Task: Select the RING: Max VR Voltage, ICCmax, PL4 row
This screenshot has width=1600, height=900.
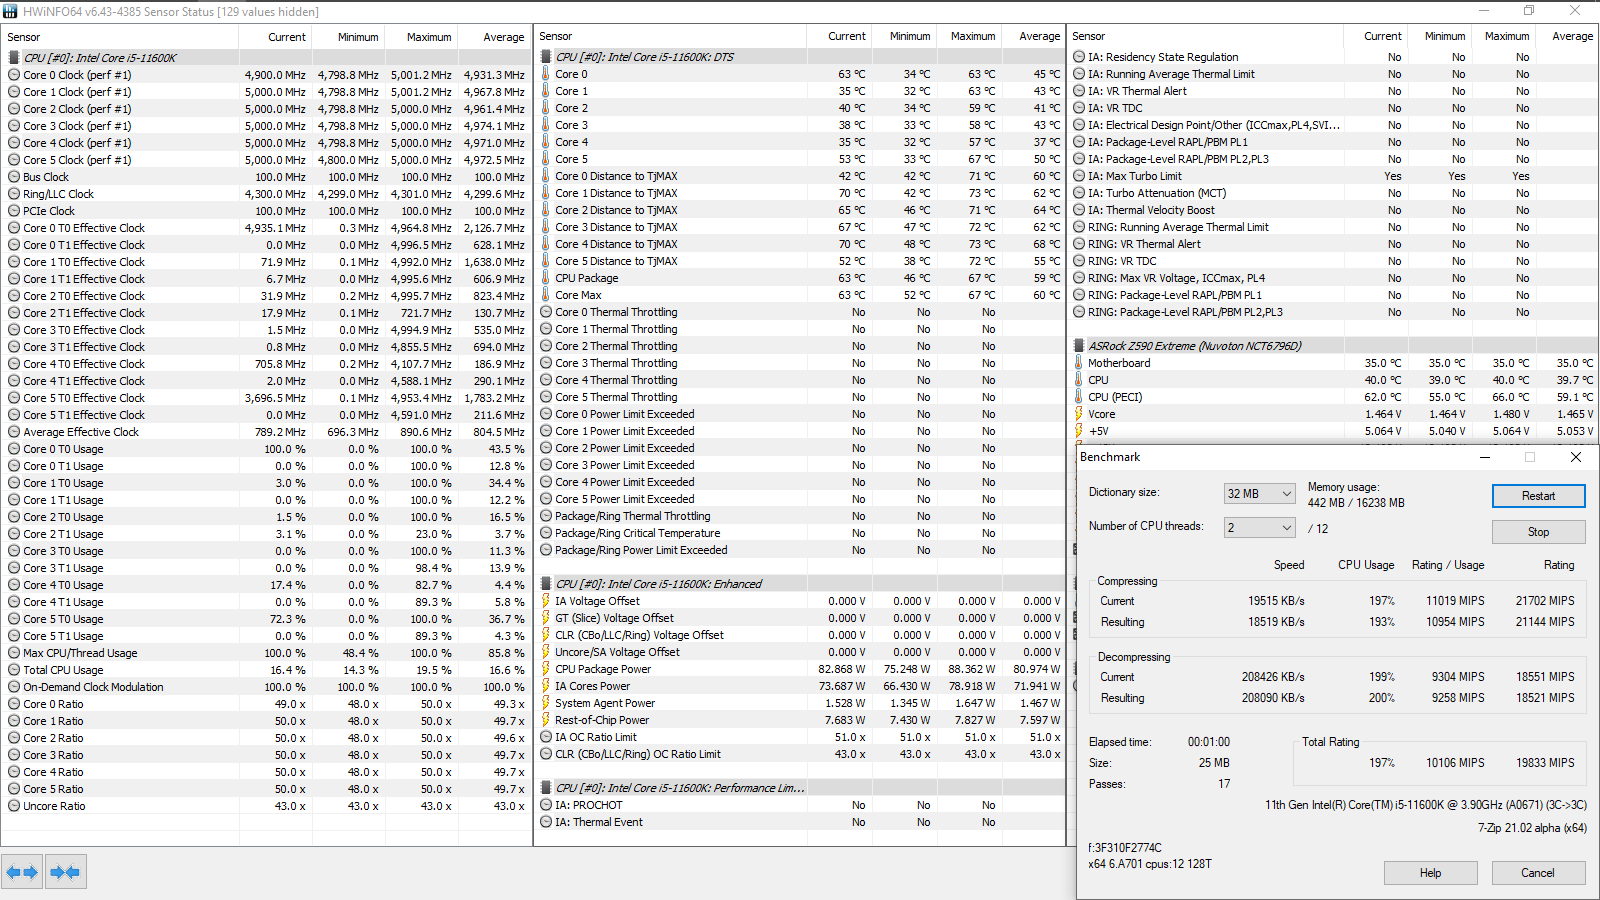Action: pos(1334,278)
